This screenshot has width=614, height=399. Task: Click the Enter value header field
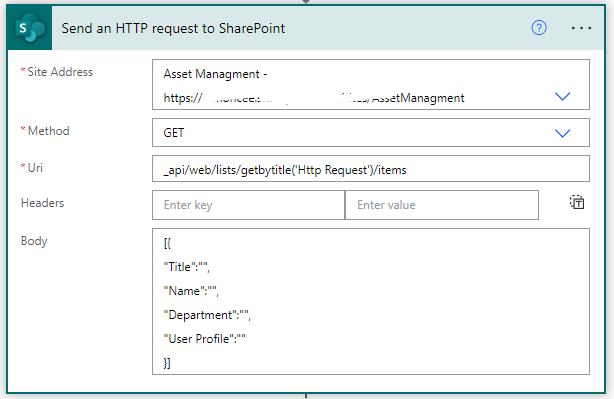point(442,205)
